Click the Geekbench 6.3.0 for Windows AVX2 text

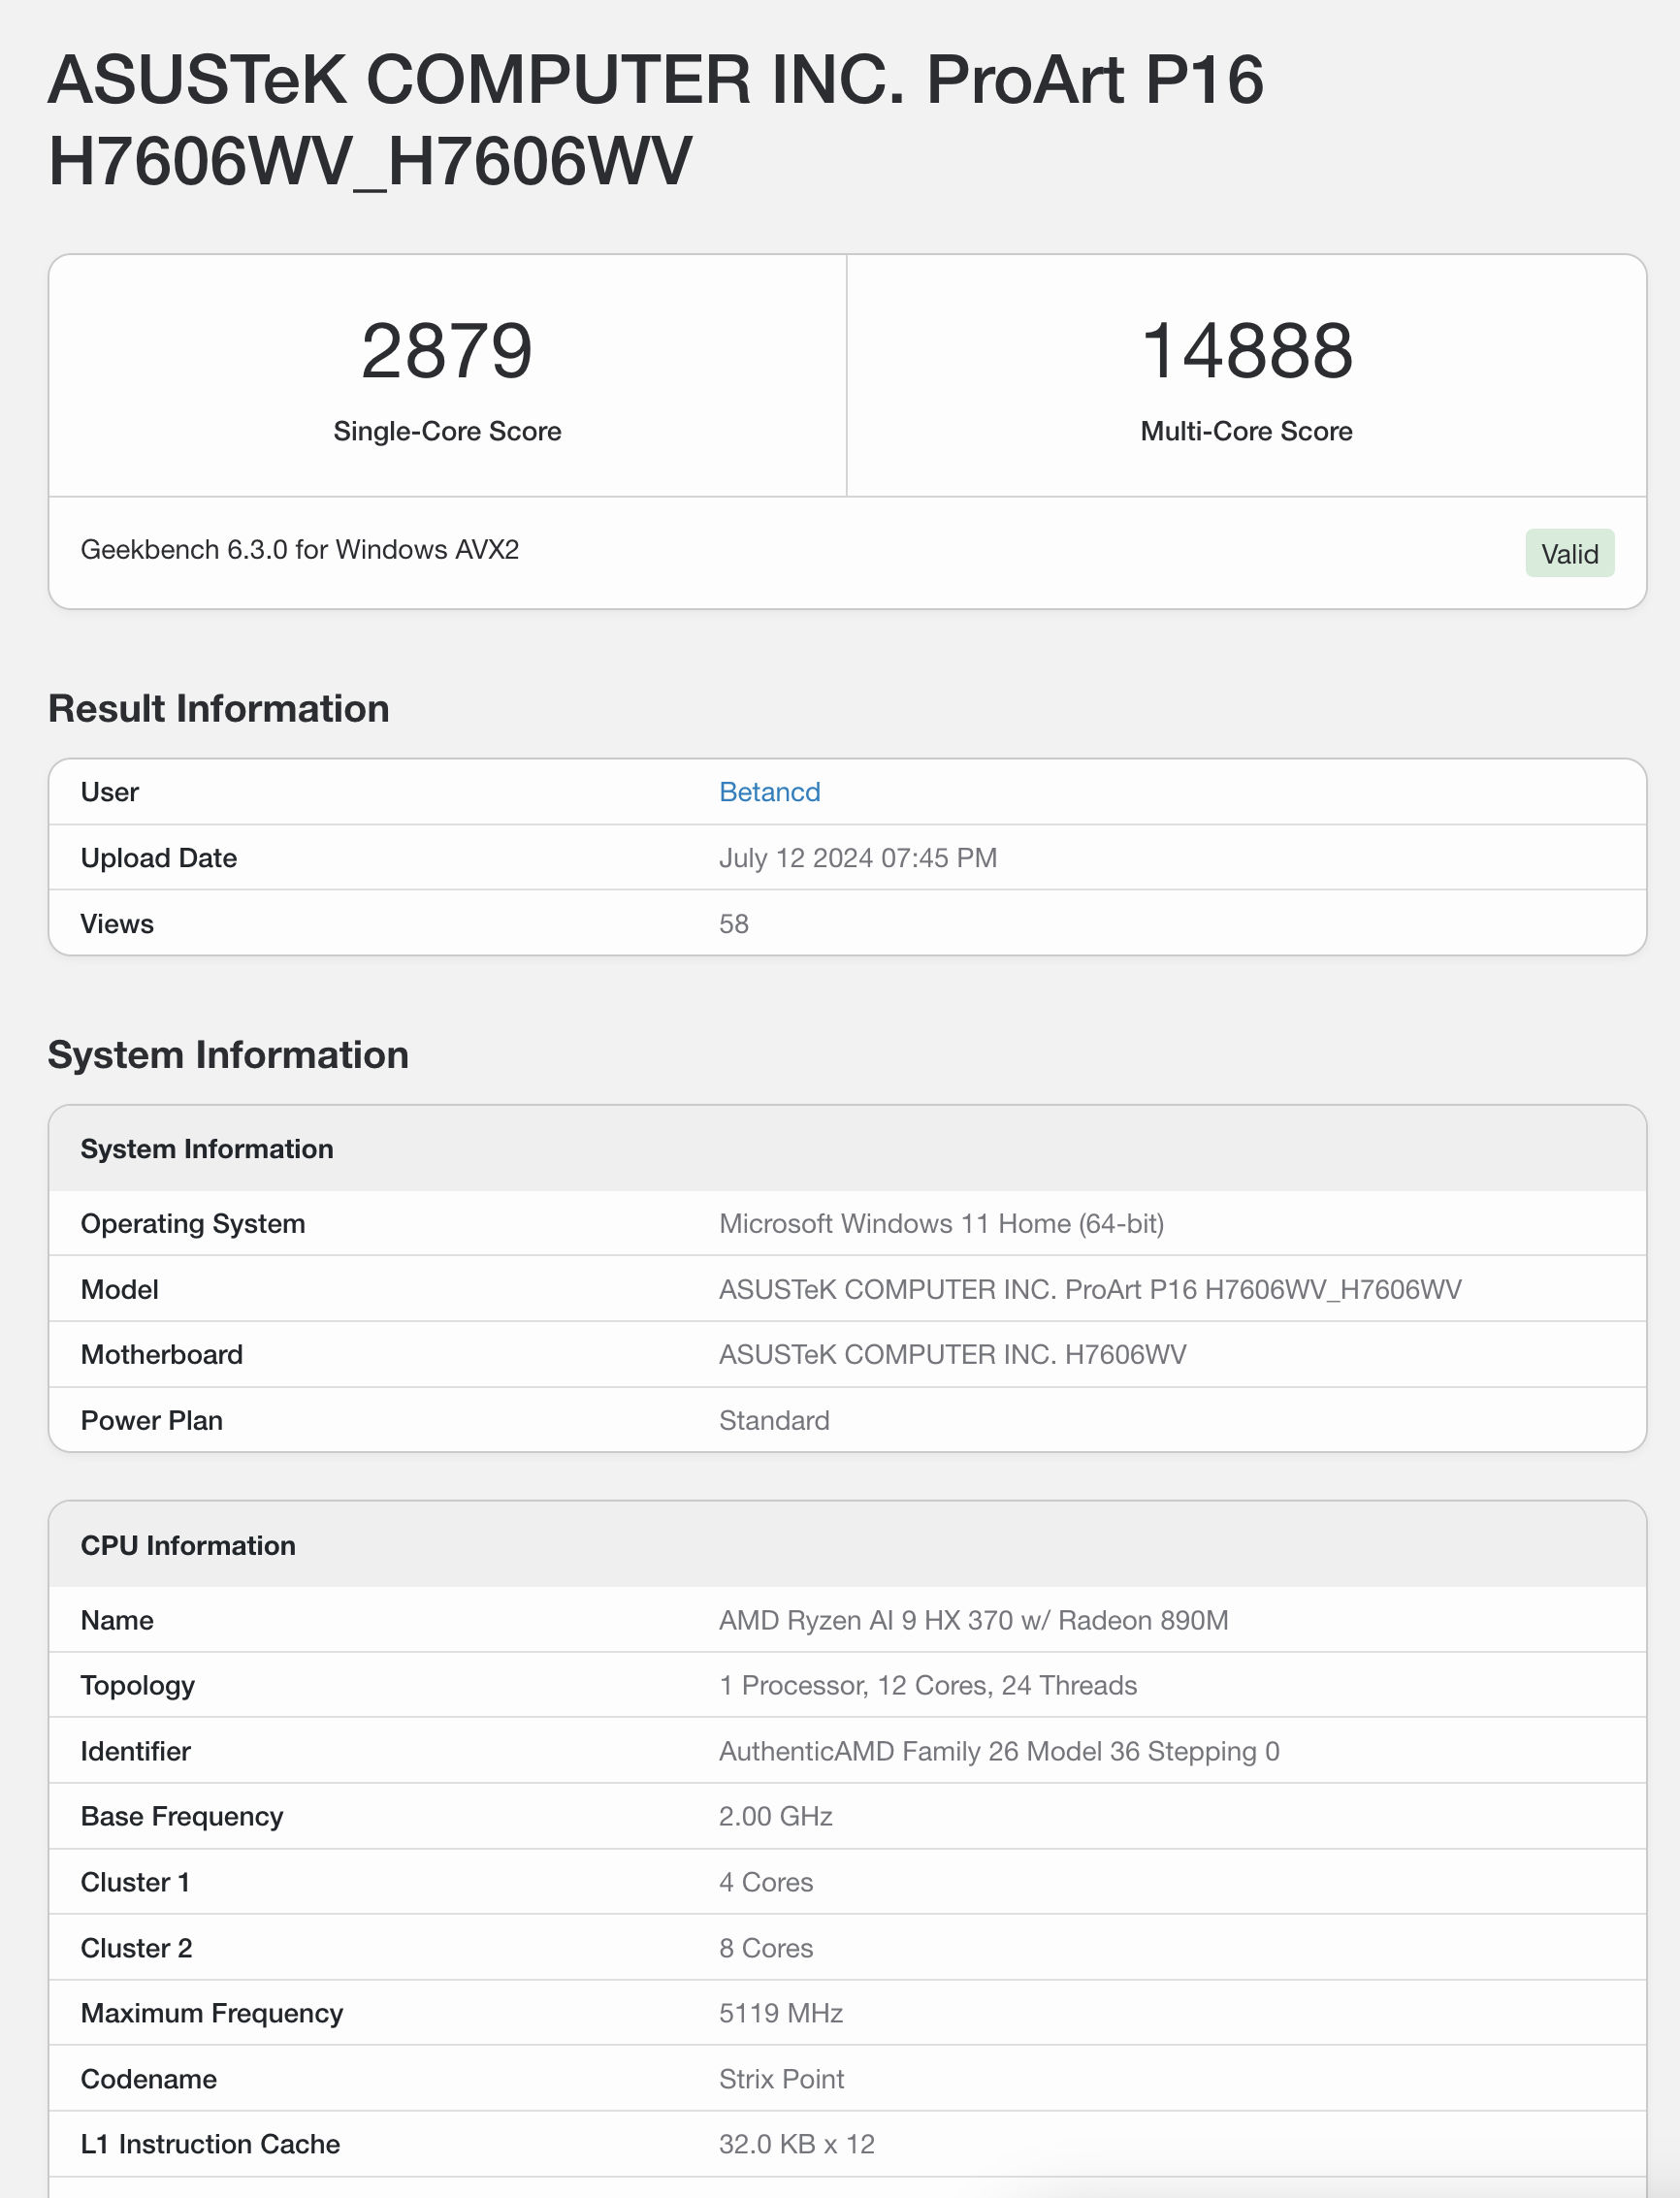pyautogui.click(x=300, y=550)
